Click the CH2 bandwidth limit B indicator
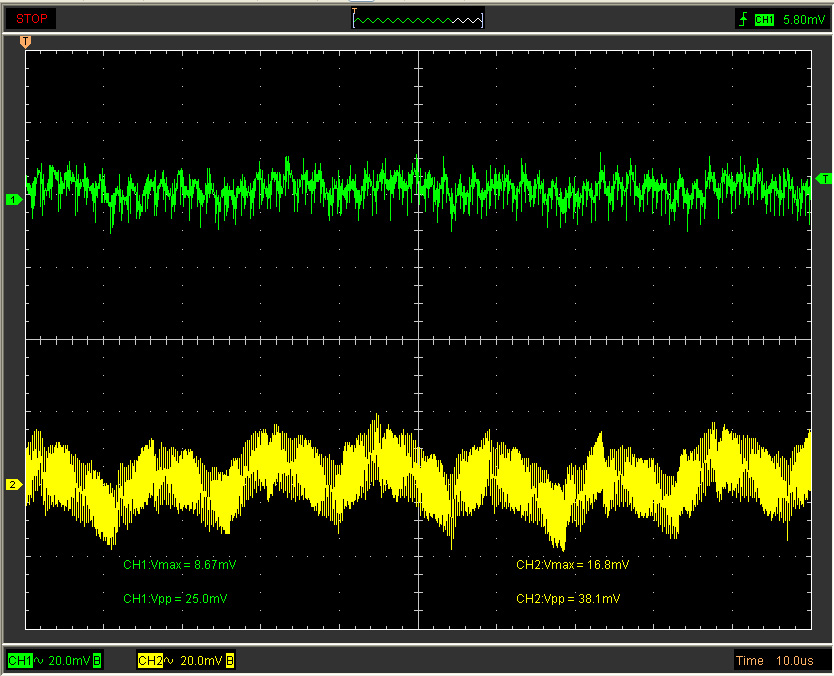The image size is (834, 676). coord(230,661)
